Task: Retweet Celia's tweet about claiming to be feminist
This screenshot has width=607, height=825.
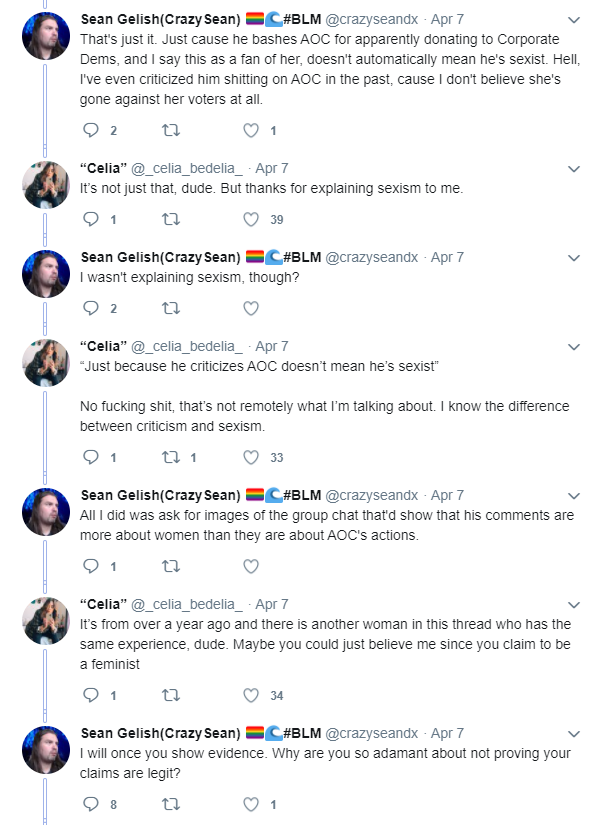Action: pos(170,695)
